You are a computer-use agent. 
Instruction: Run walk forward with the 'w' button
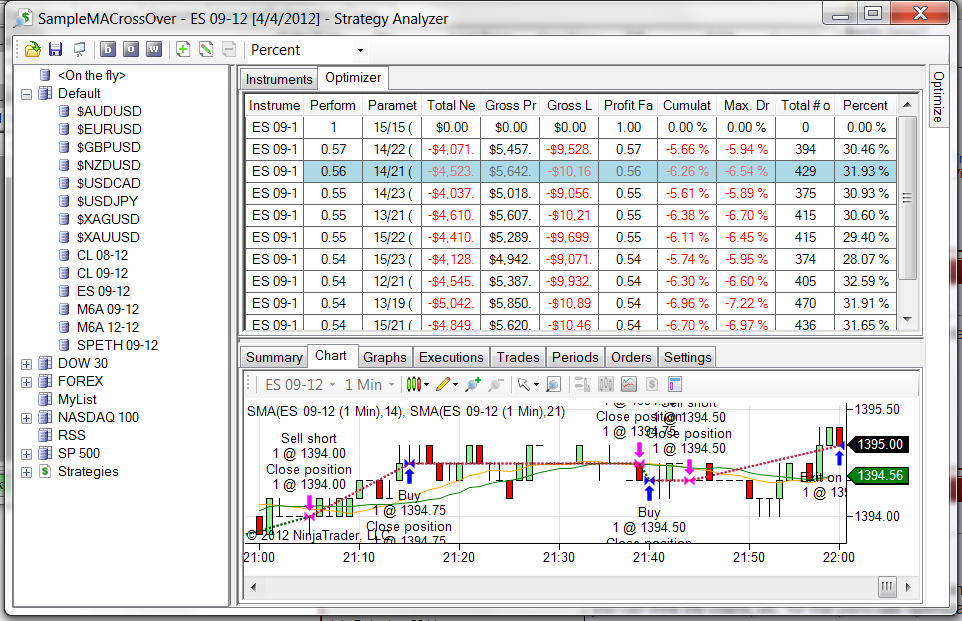point(154,50)
